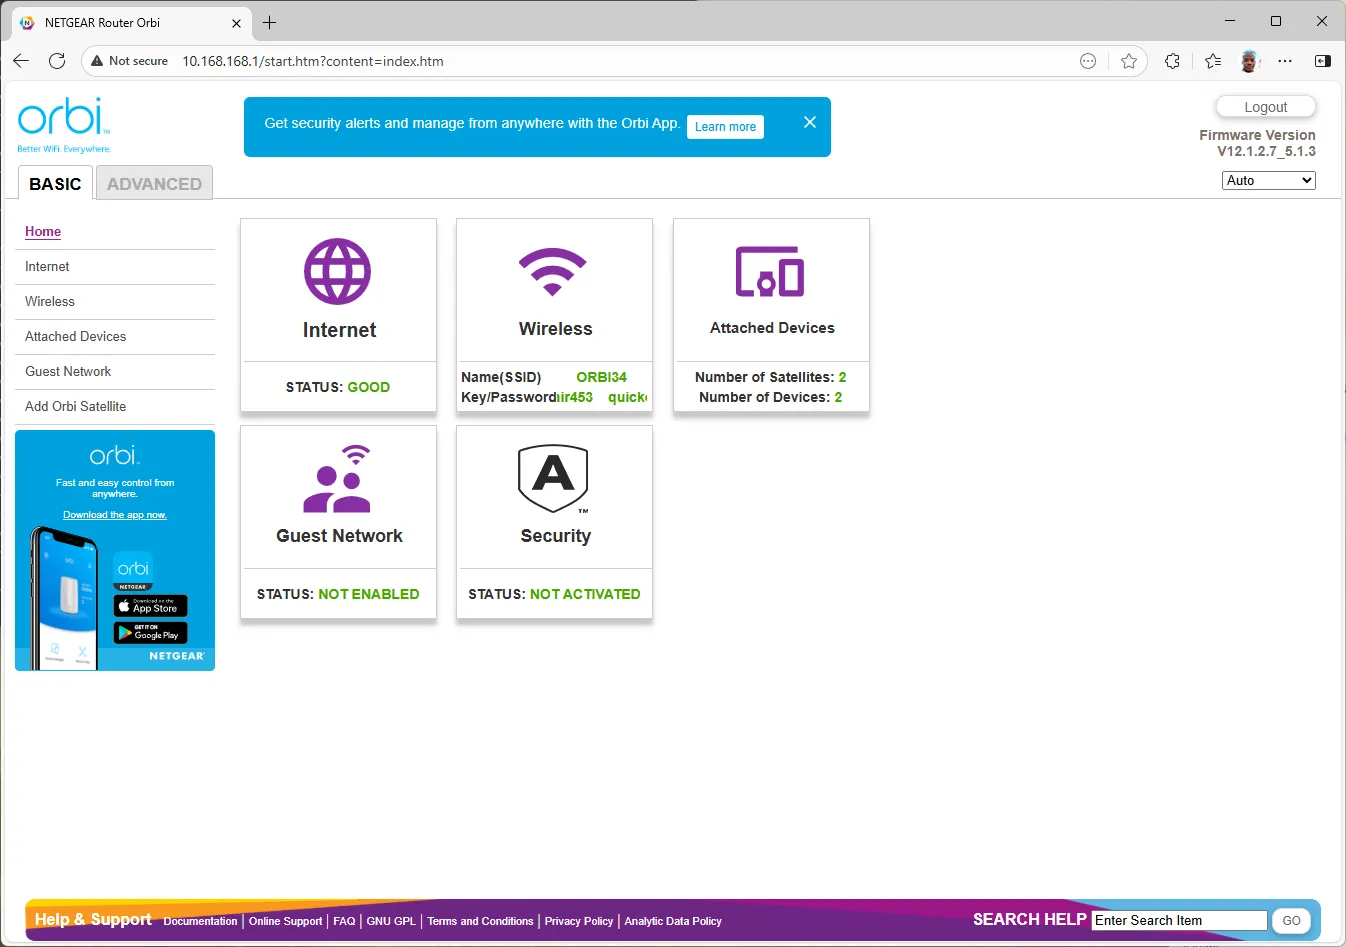Viewport: 1346px width, 947px height.
Task: Open the Internet globe icon tile
Action: [337, 271]
